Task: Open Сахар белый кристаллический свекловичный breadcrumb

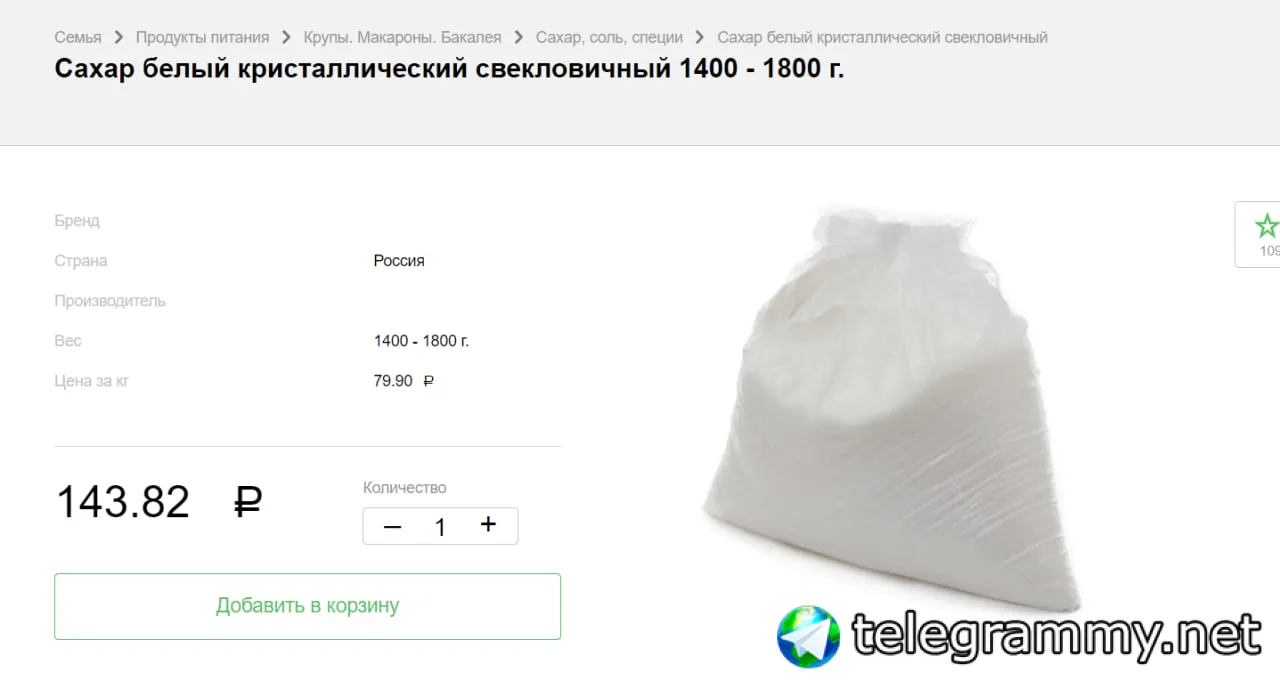Action: point(882,37)
